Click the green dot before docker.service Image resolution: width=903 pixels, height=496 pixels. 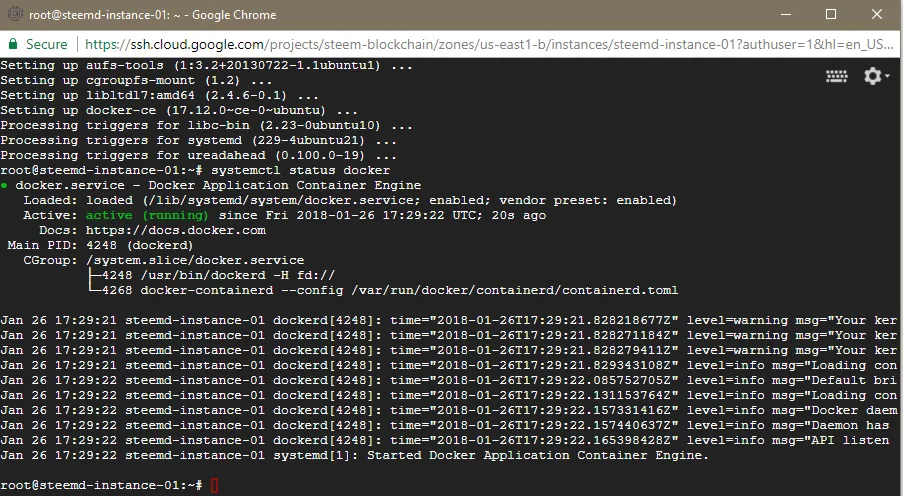(4, 185)
